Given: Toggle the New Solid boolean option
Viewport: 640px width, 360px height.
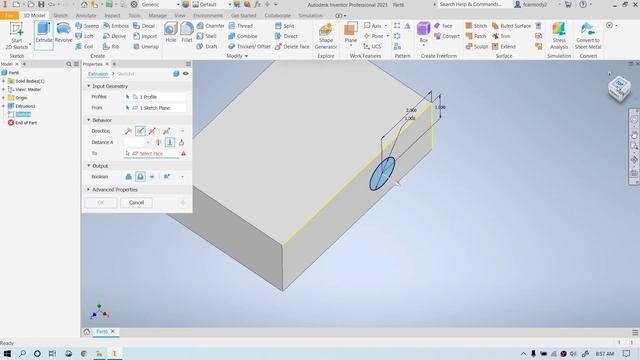Looking at the screenshot, I should pyautogui.click(x=167, y=177).
